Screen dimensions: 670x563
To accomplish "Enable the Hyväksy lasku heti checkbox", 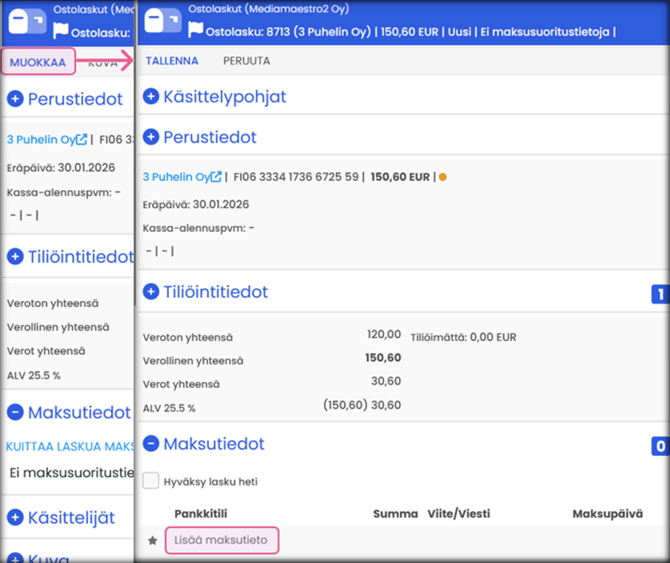I will [x=151, y=481].
